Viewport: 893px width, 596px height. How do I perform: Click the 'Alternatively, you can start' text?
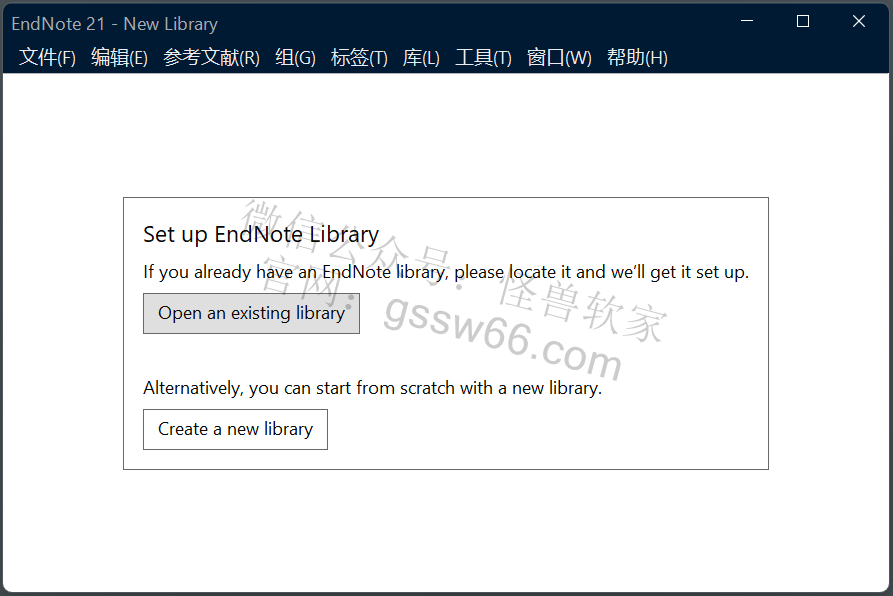(x=372, y=388)
